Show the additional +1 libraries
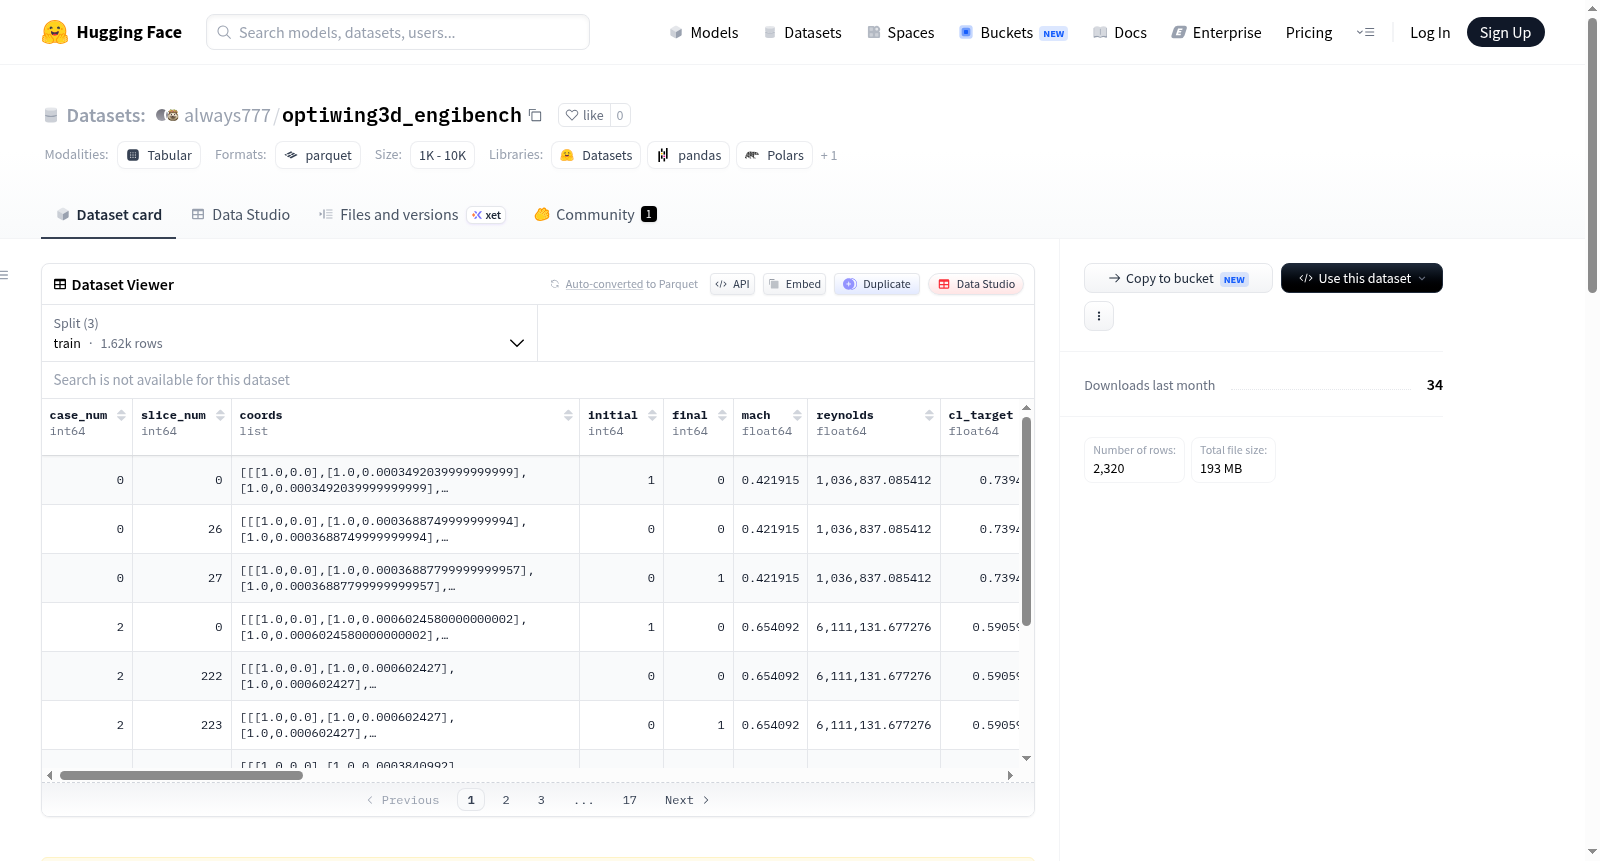 pyautogui.click(x=829, y=156)
